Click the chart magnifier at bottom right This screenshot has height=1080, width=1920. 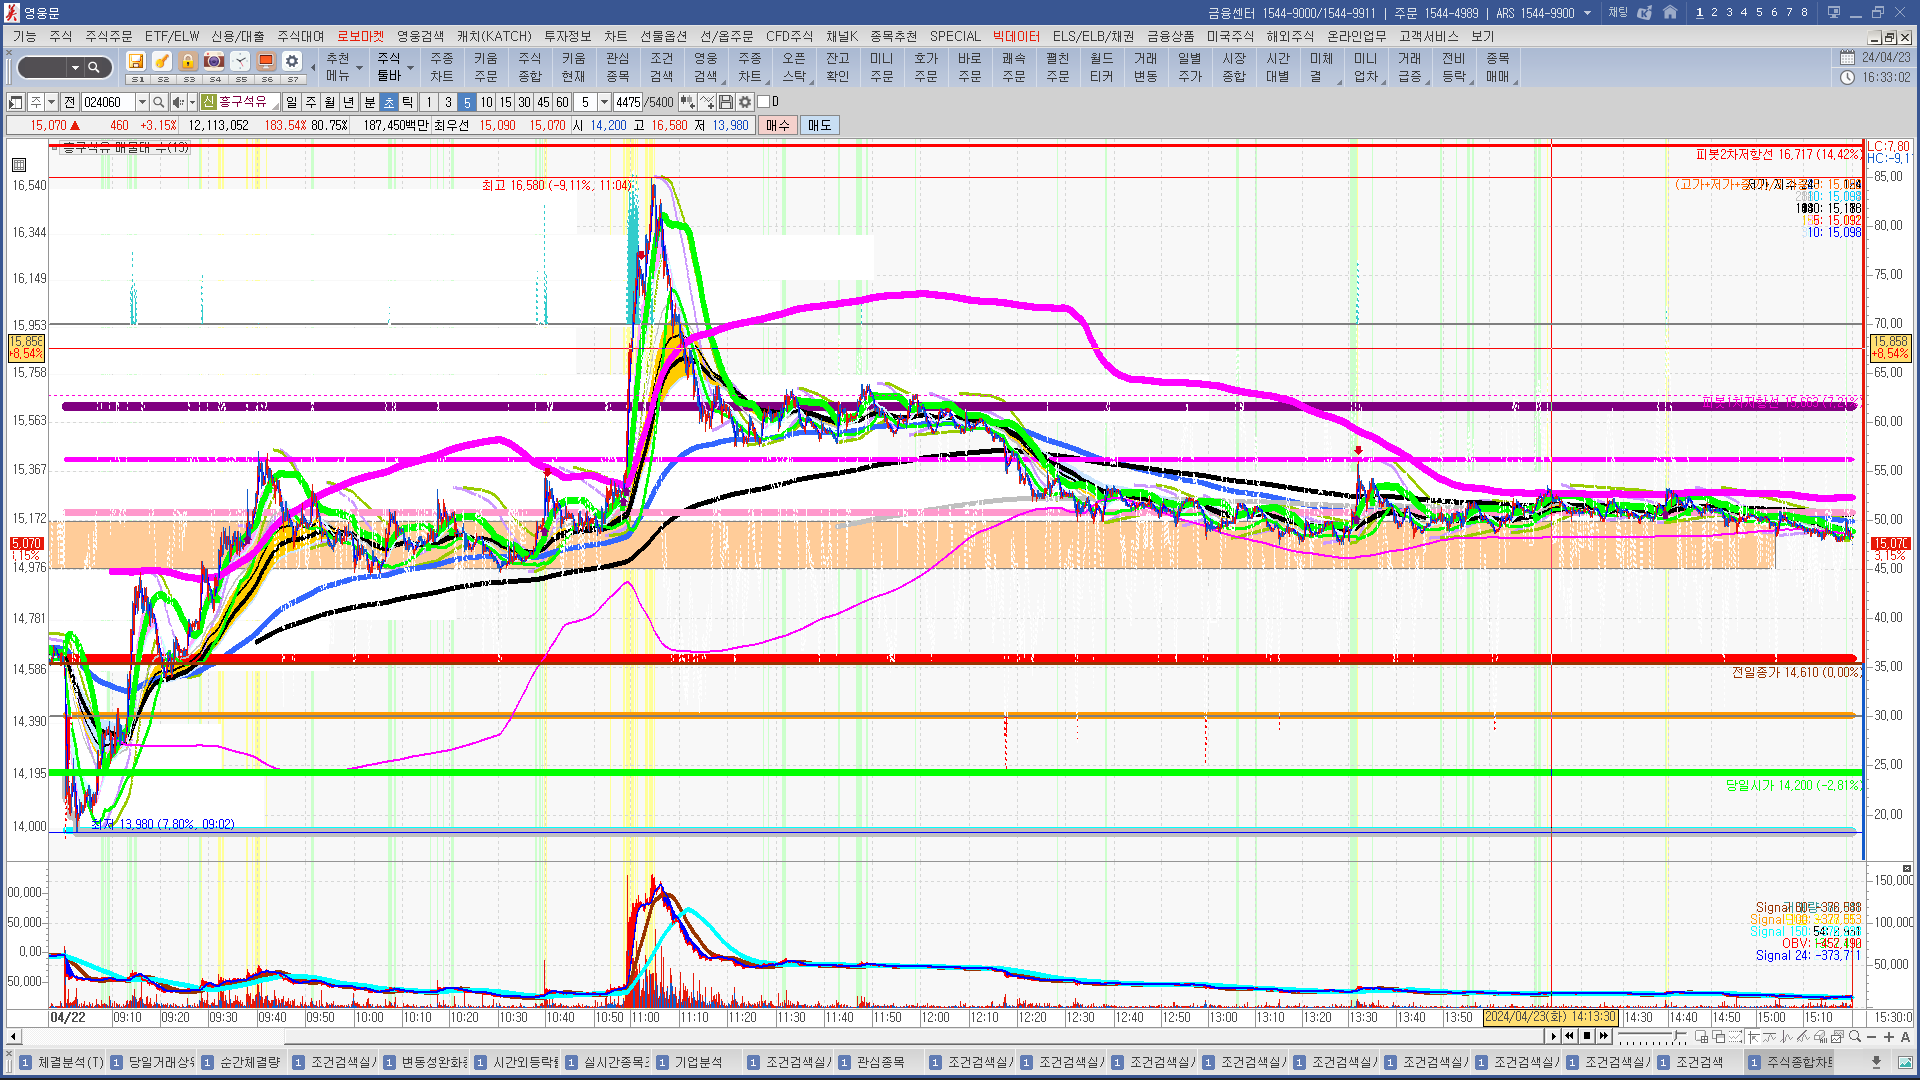pyautogui.click(x=1855, y=1037)
